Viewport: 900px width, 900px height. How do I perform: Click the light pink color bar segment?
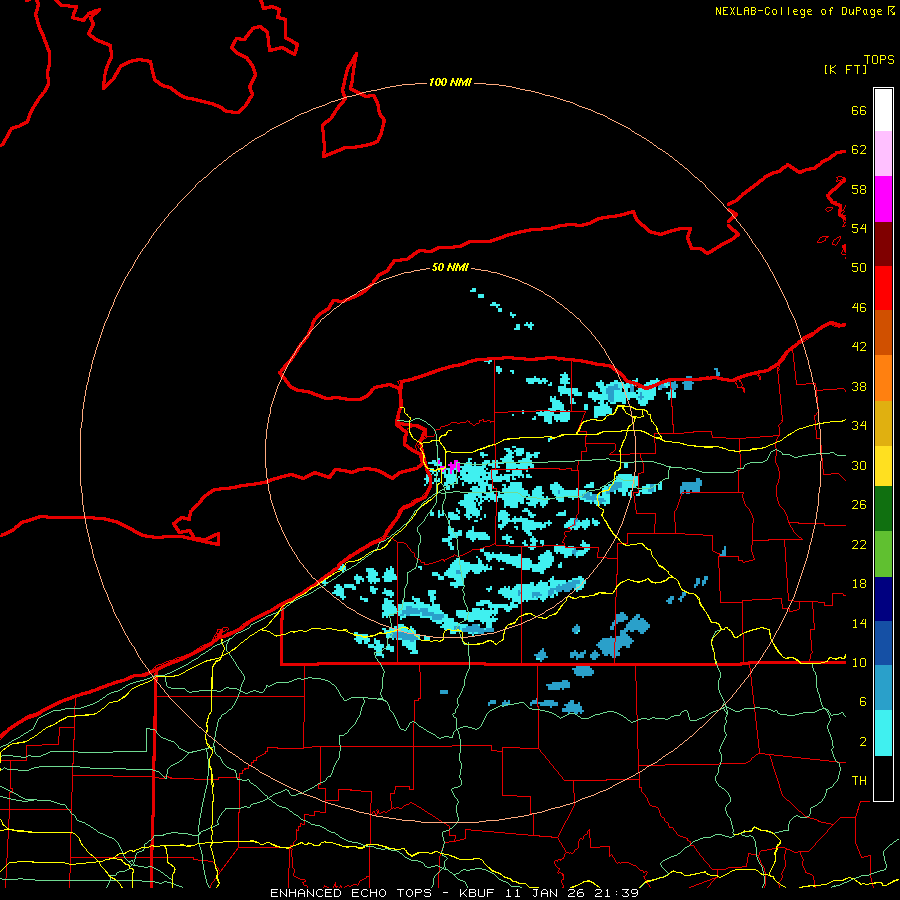[x=883, y=153]
